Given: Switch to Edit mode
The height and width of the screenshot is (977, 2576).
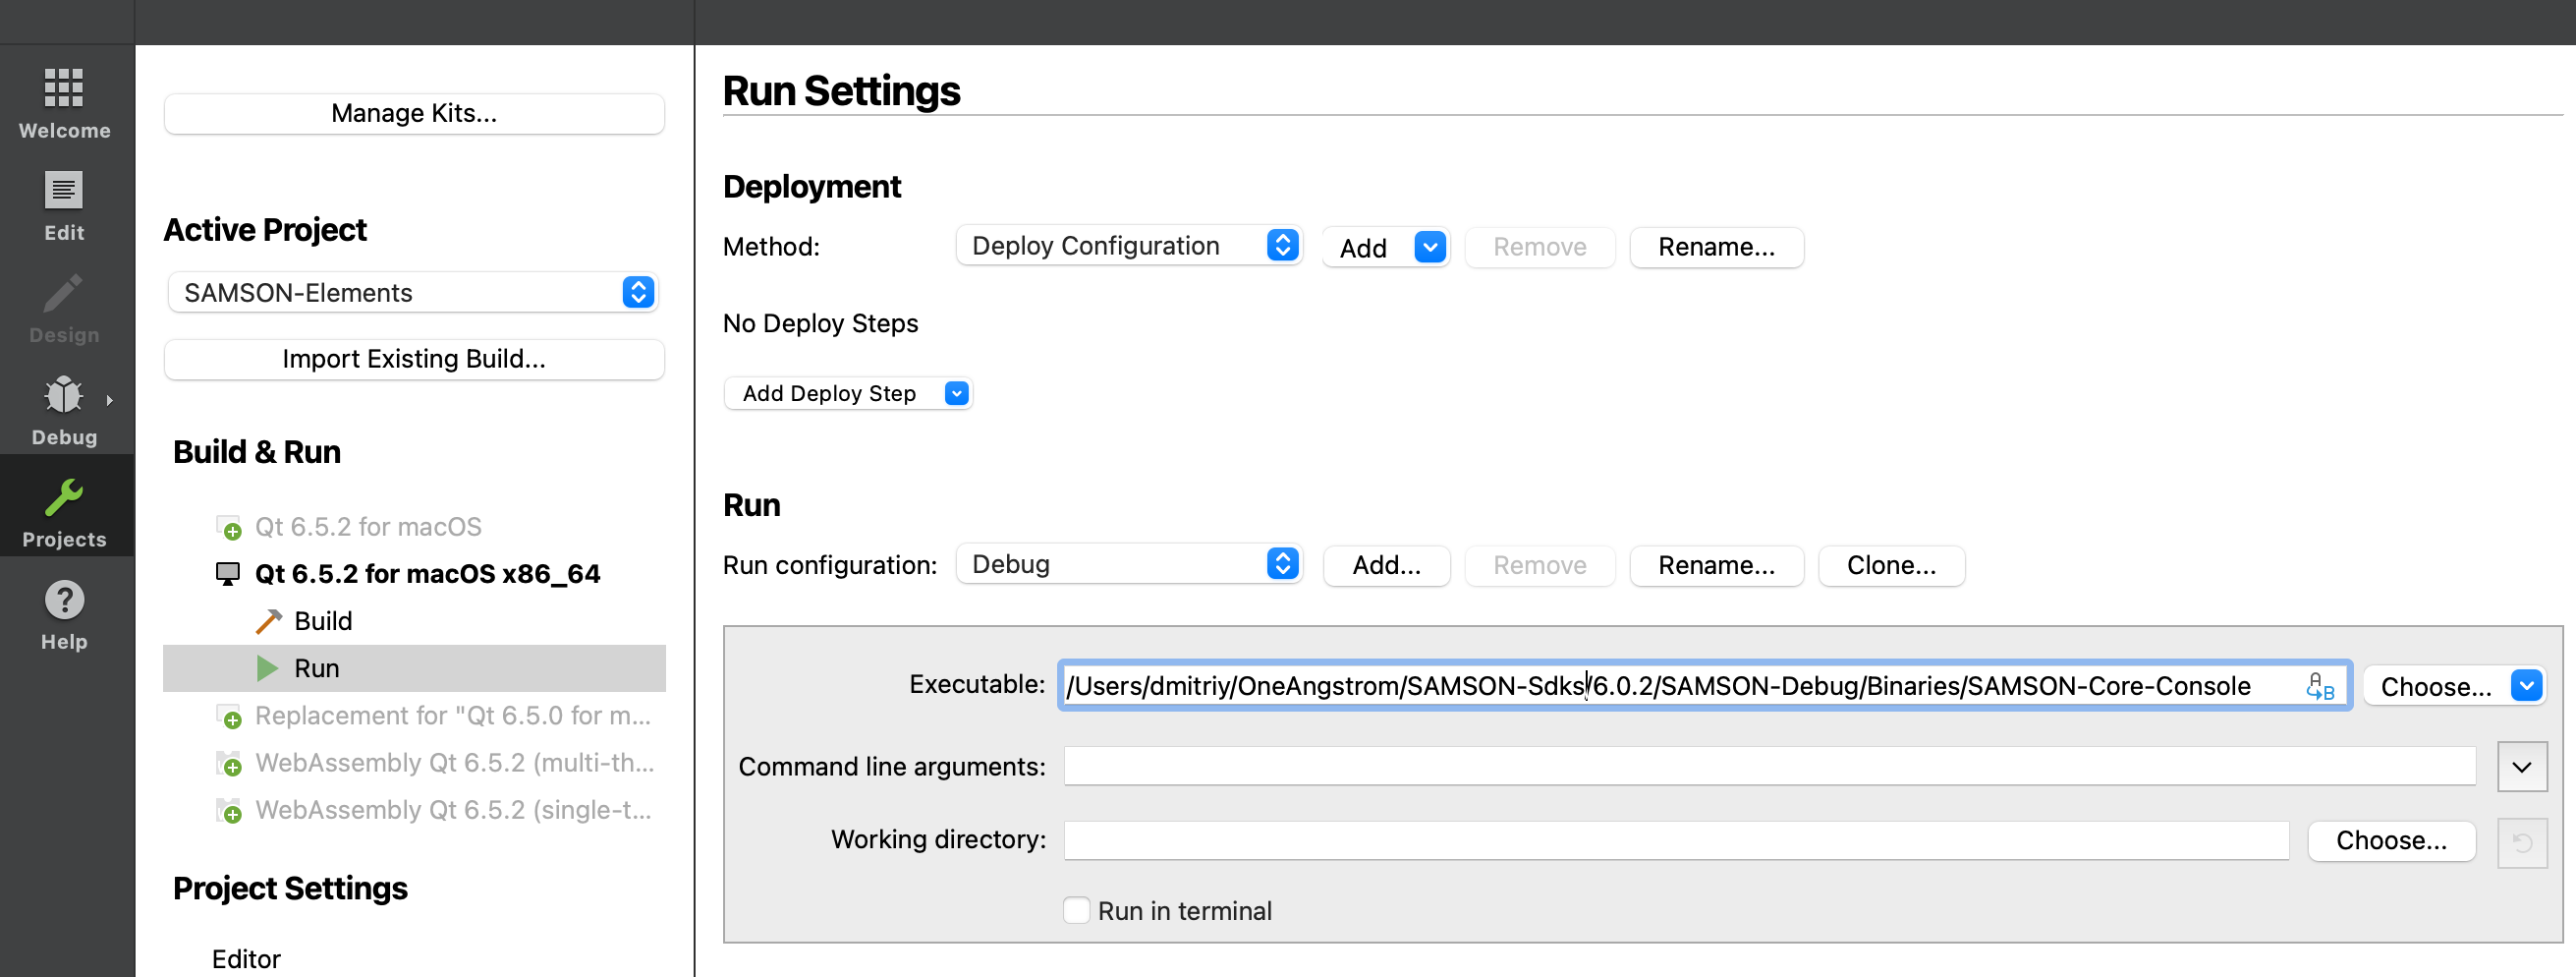Looking at the screenshot, I should (x=63, y=203).
